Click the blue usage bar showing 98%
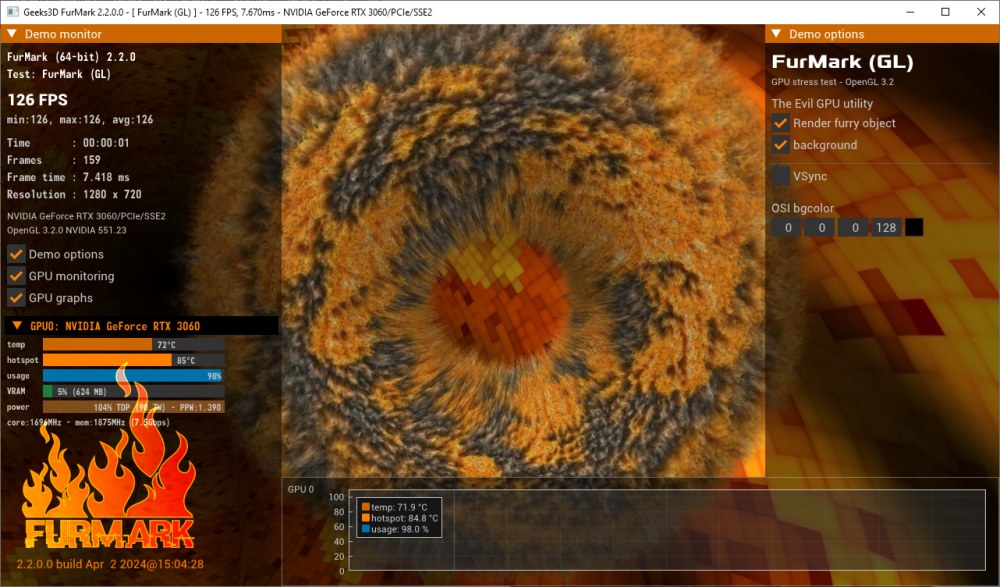 click(133, 376)
